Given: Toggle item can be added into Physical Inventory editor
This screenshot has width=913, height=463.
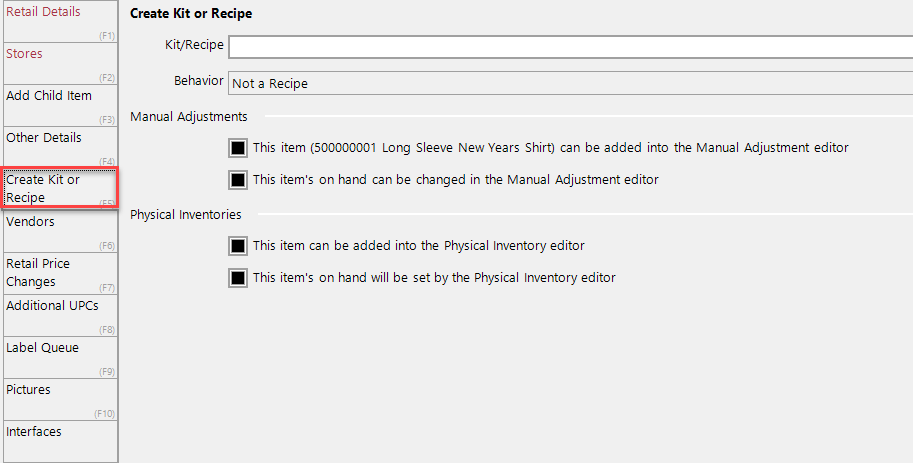Looking at the screenshot, I should coord(238,246).
